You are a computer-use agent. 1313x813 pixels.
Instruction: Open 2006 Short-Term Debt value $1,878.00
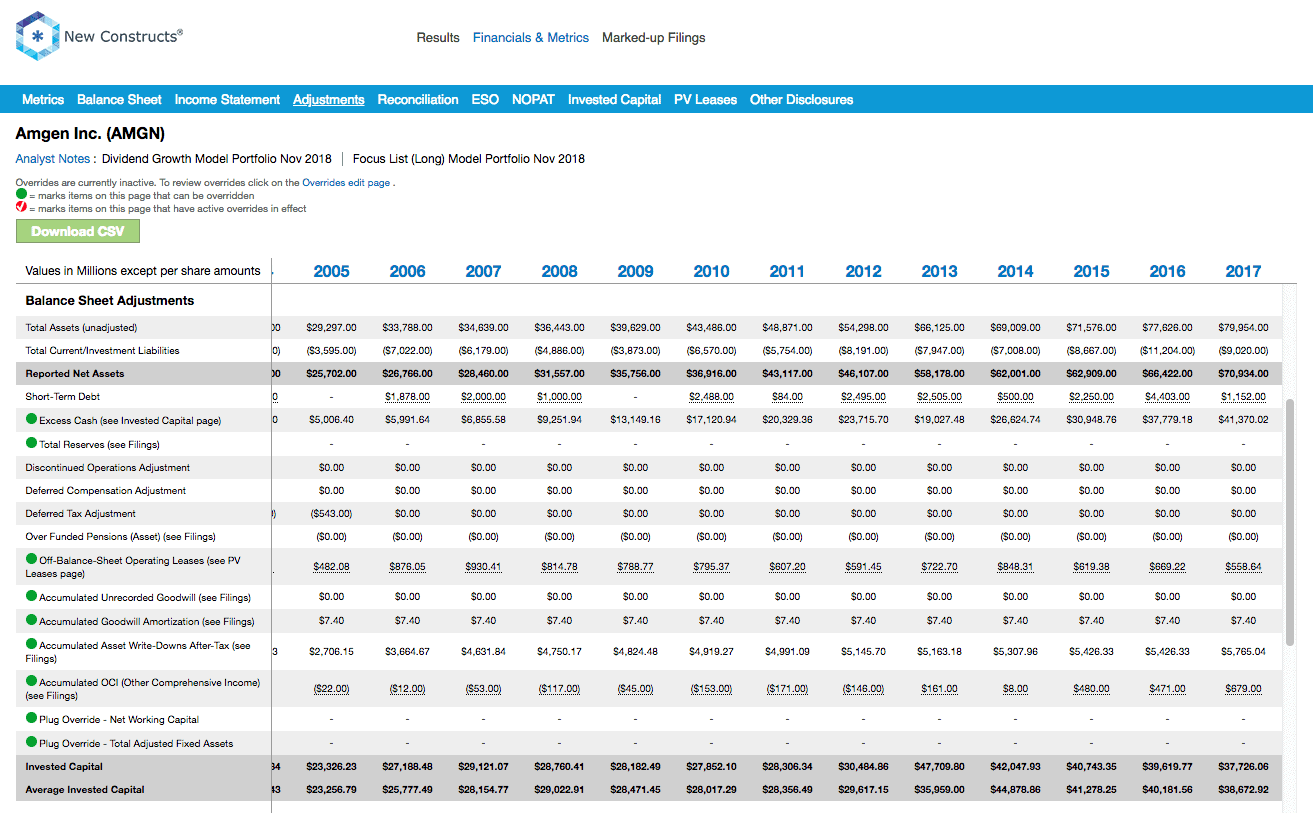pos(408,397)
